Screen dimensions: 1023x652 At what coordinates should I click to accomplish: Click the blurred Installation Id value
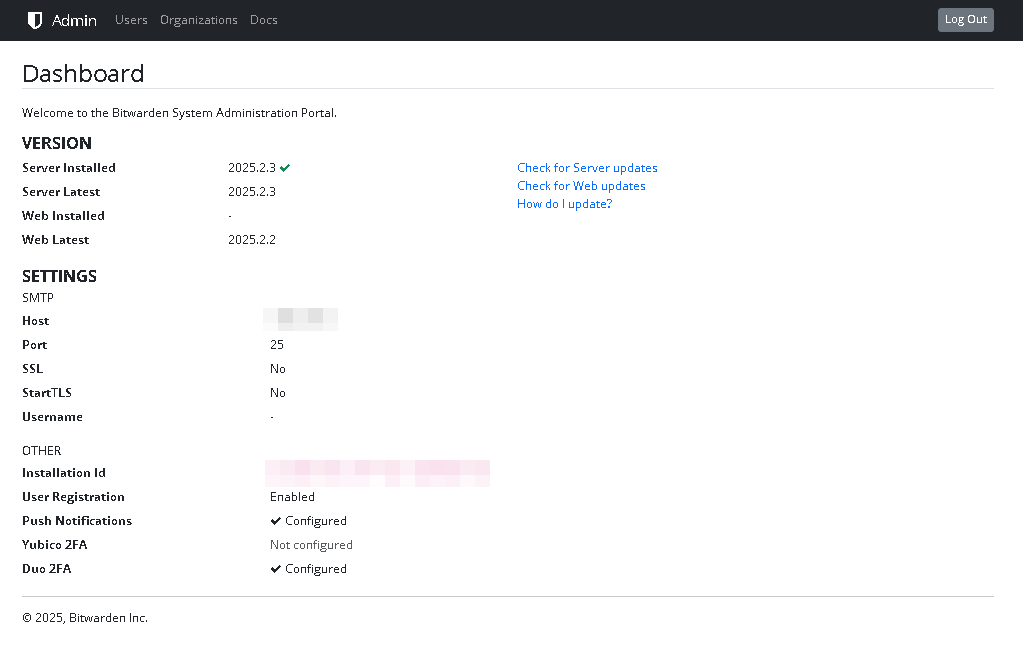click(377, 473)
